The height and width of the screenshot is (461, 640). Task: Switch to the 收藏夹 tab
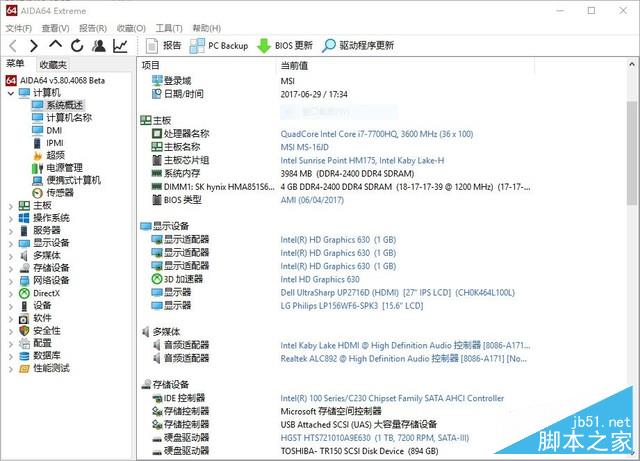[53, 65]
